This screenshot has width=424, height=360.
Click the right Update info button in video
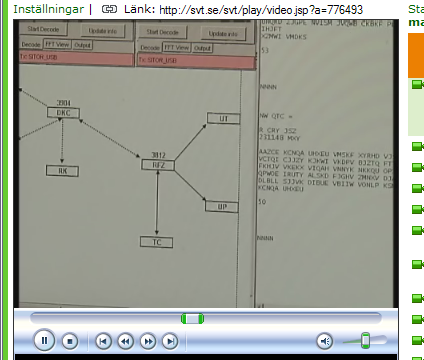click(223, 34)
